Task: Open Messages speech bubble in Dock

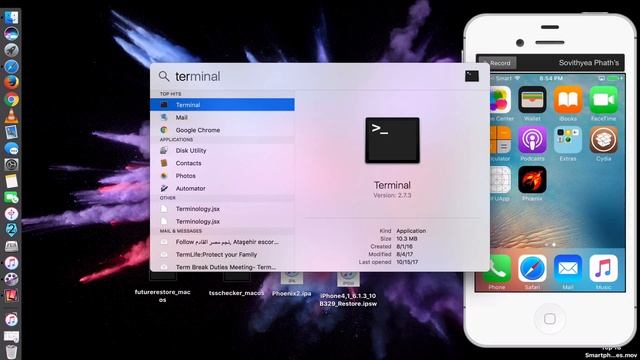Action: pos(11,148)
